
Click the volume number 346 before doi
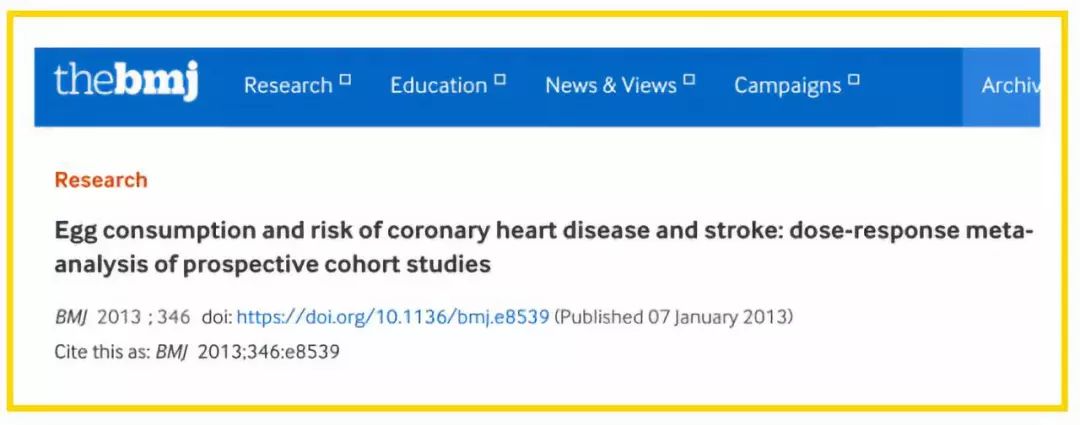pos(173,317)
